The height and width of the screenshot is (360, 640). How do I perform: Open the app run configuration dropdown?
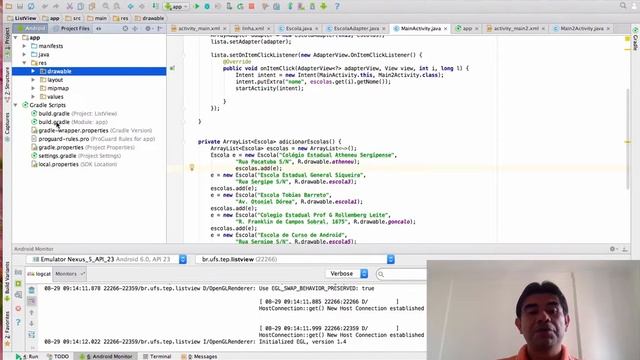point(176,6)
